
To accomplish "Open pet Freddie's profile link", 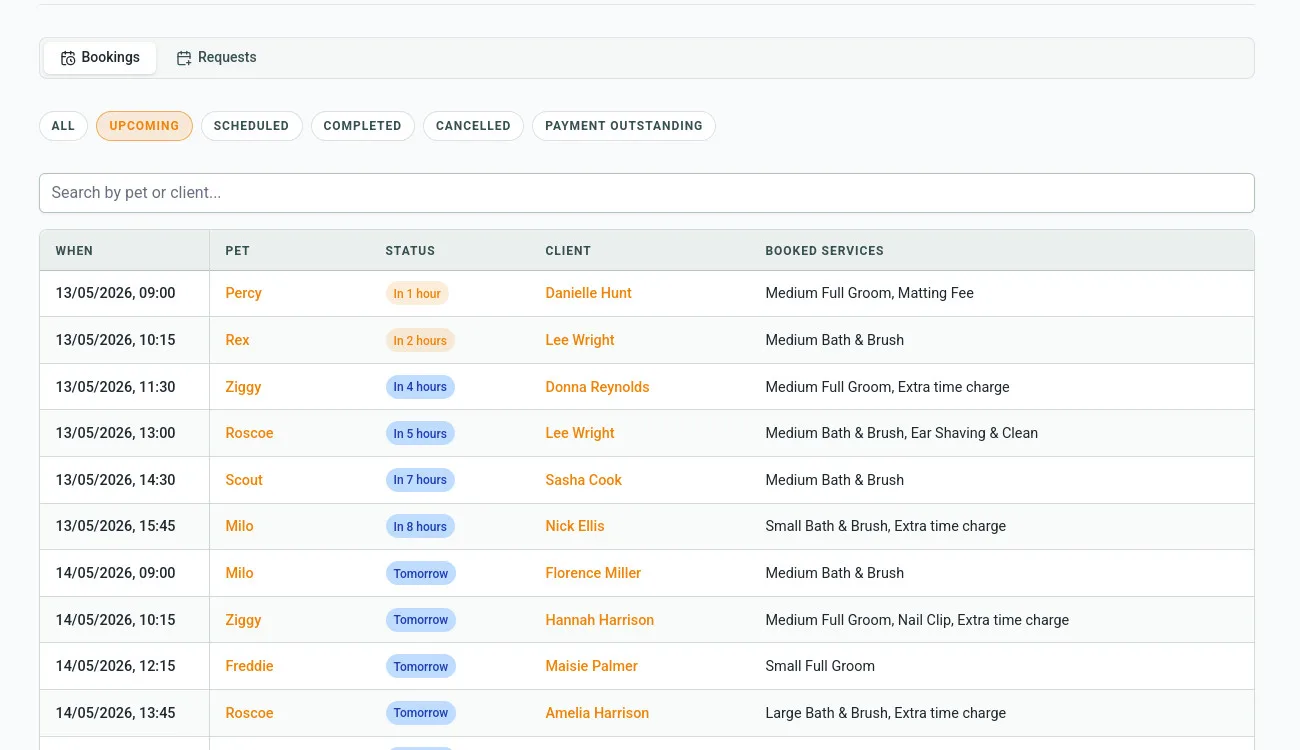I will [250, 666].
